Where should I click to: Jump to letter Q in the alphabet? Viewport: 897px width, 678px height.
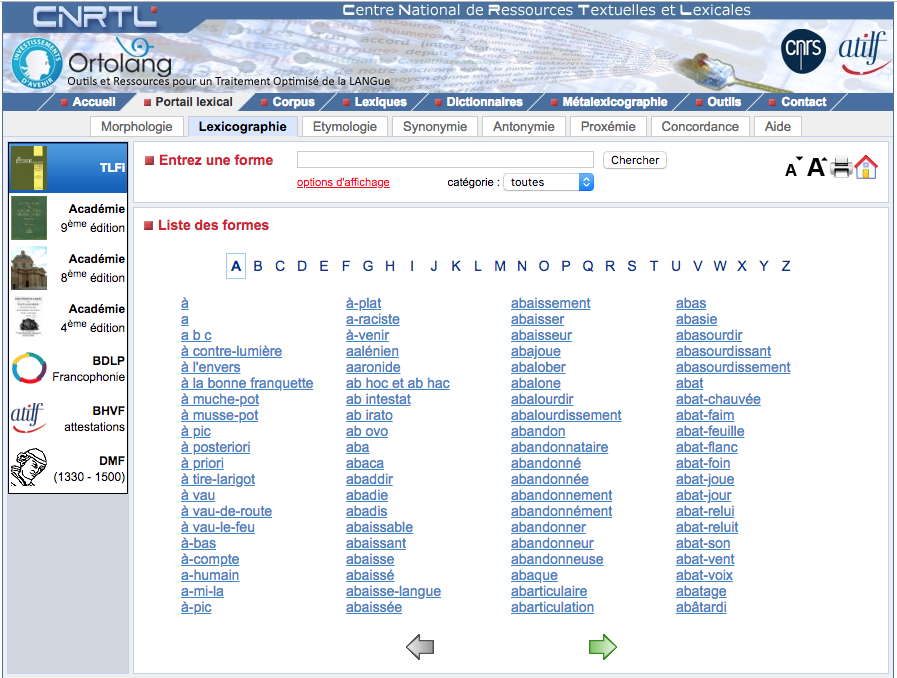point(588,266)
